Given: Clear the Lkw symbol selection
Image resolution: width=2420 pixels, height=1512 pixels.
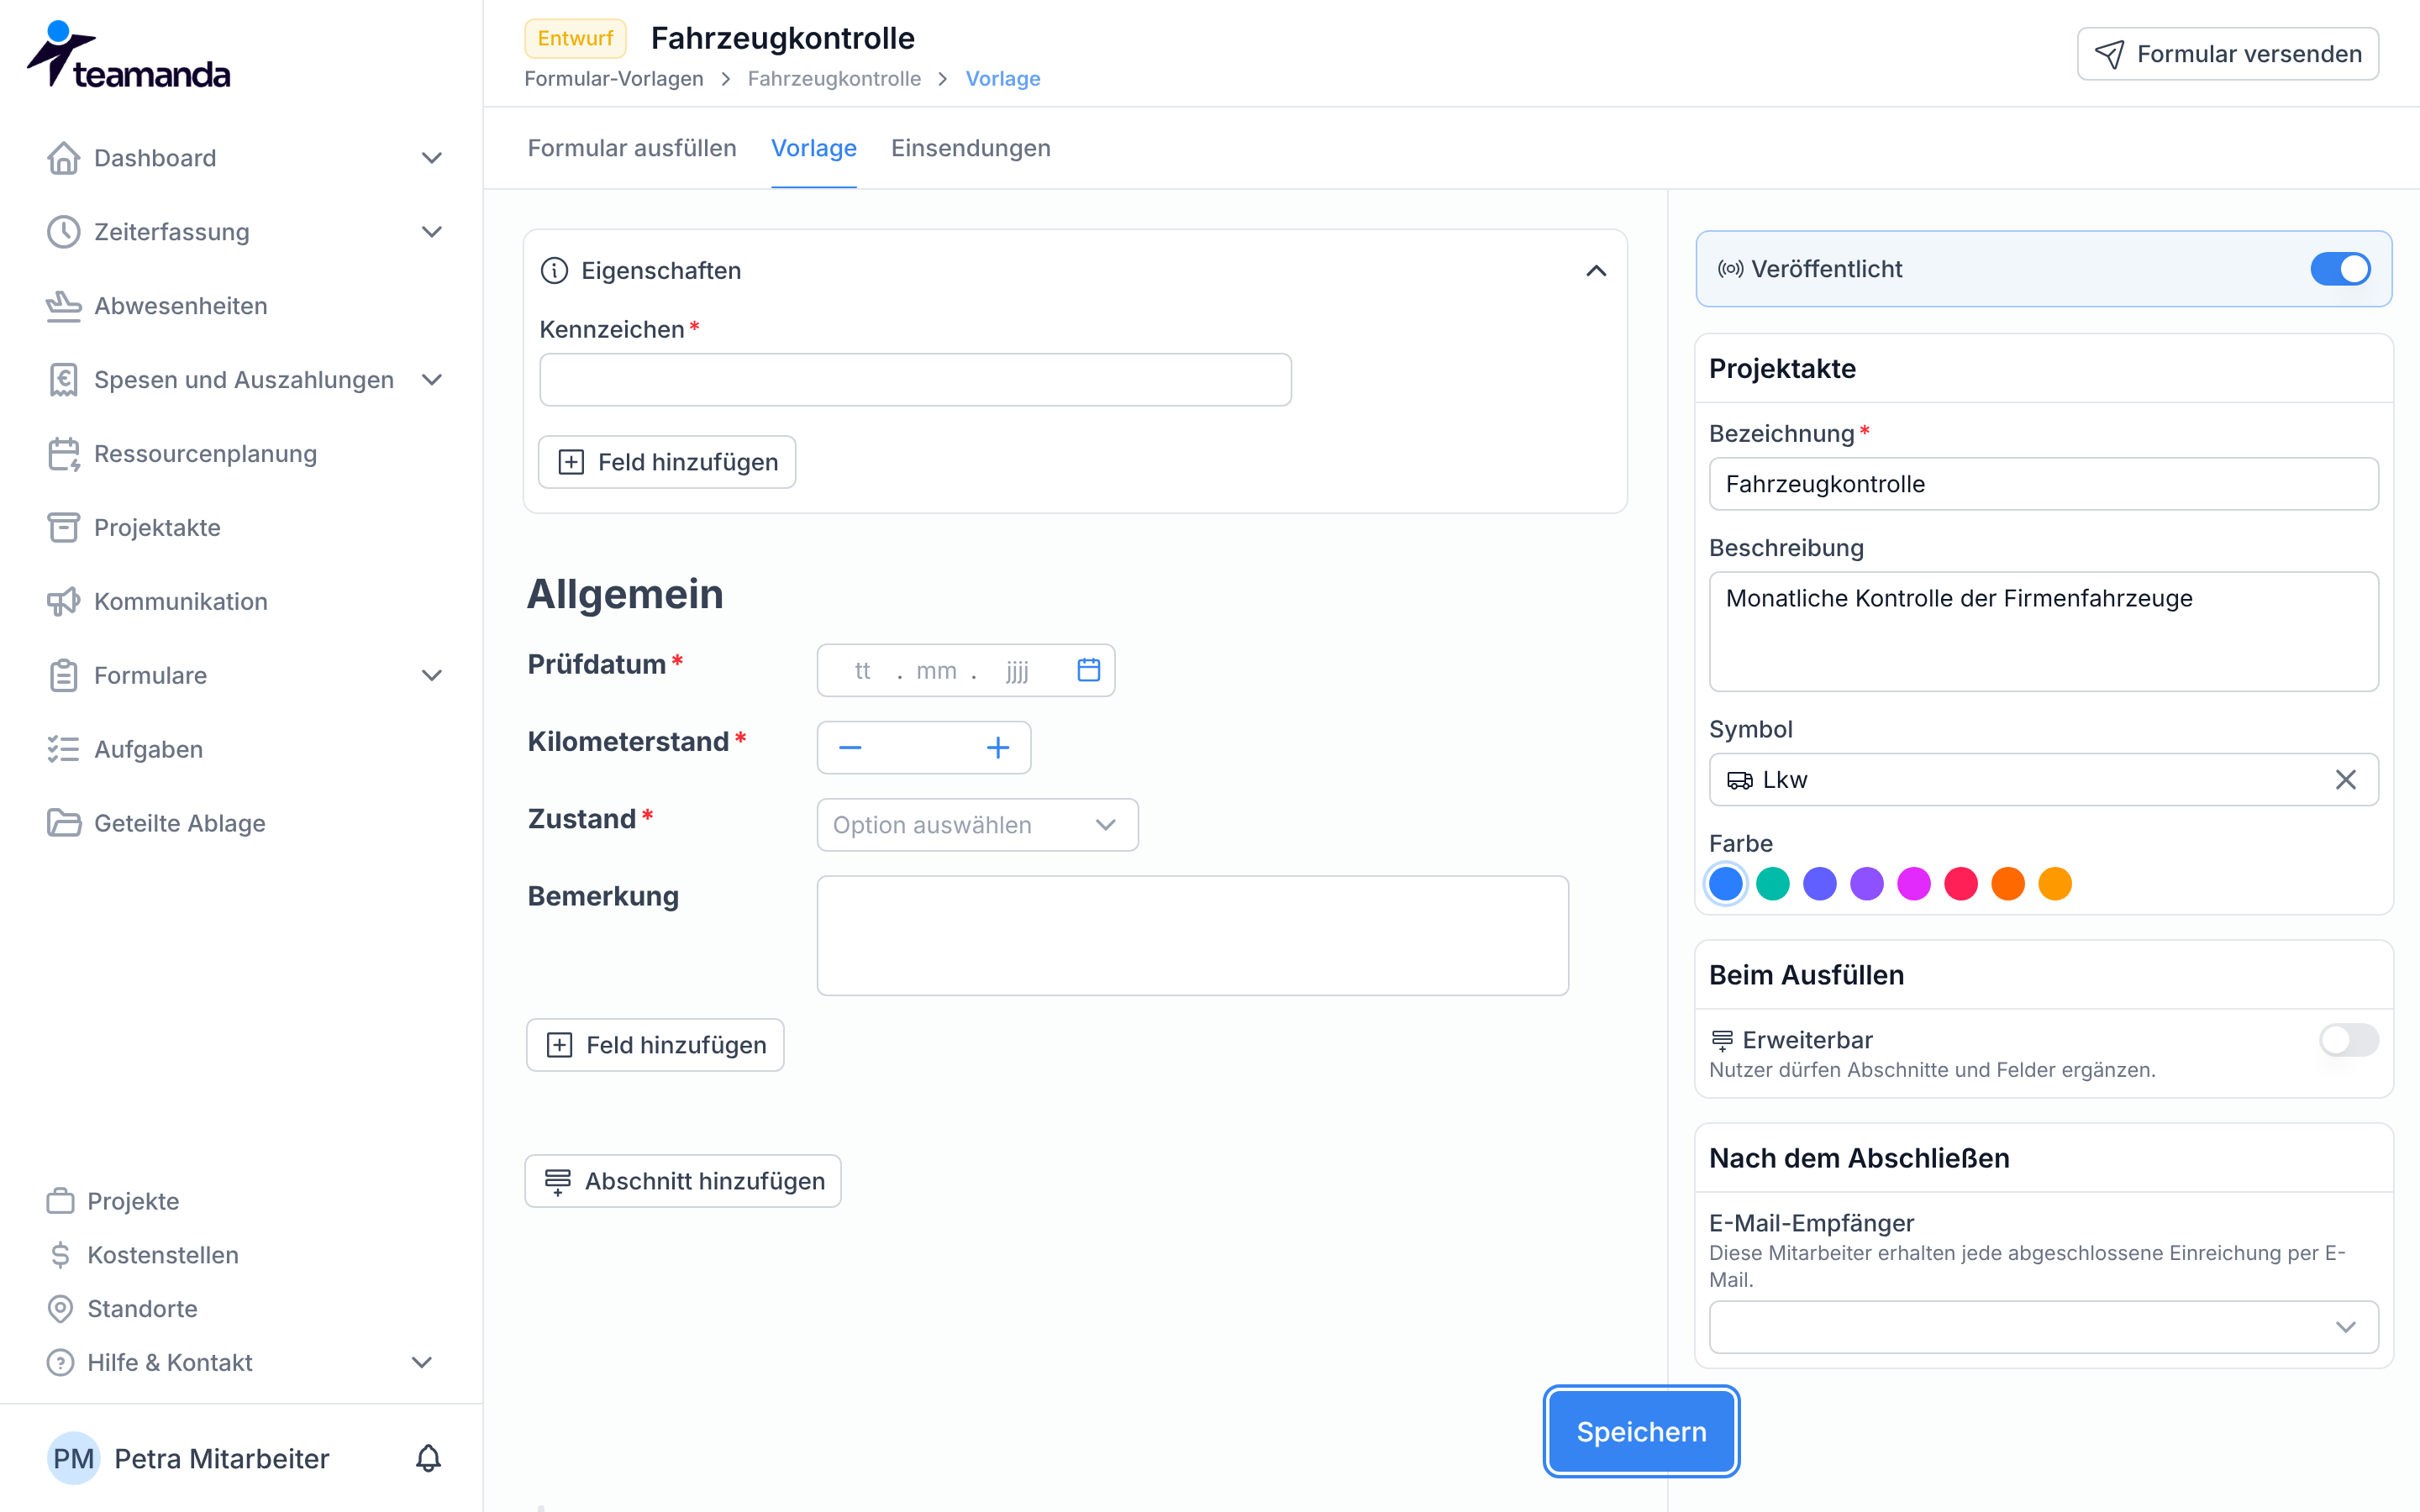Looking at the screenshot, I should 2346,780.
